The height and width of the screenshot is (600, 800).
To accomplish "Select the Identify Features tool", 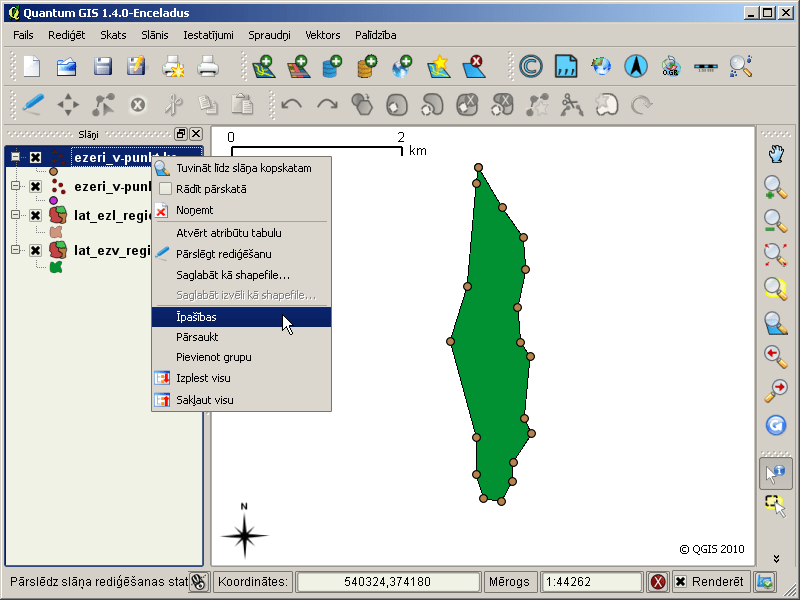I will click(776, 474).
